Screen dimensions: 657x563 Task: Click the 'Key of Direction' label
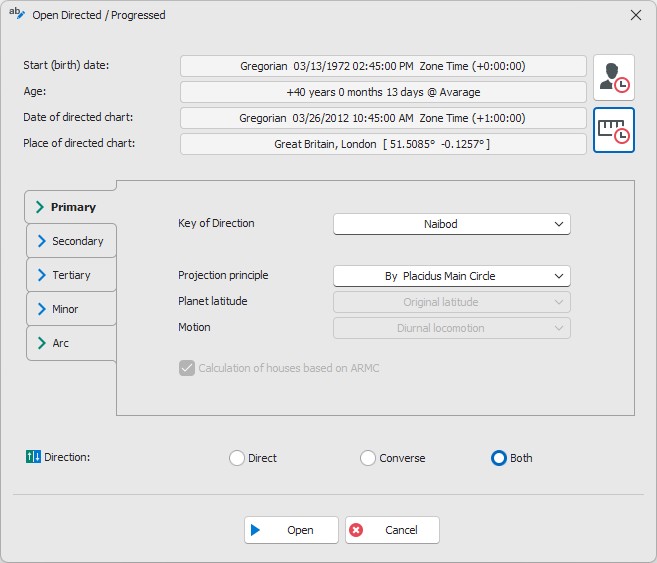point(216,223)
